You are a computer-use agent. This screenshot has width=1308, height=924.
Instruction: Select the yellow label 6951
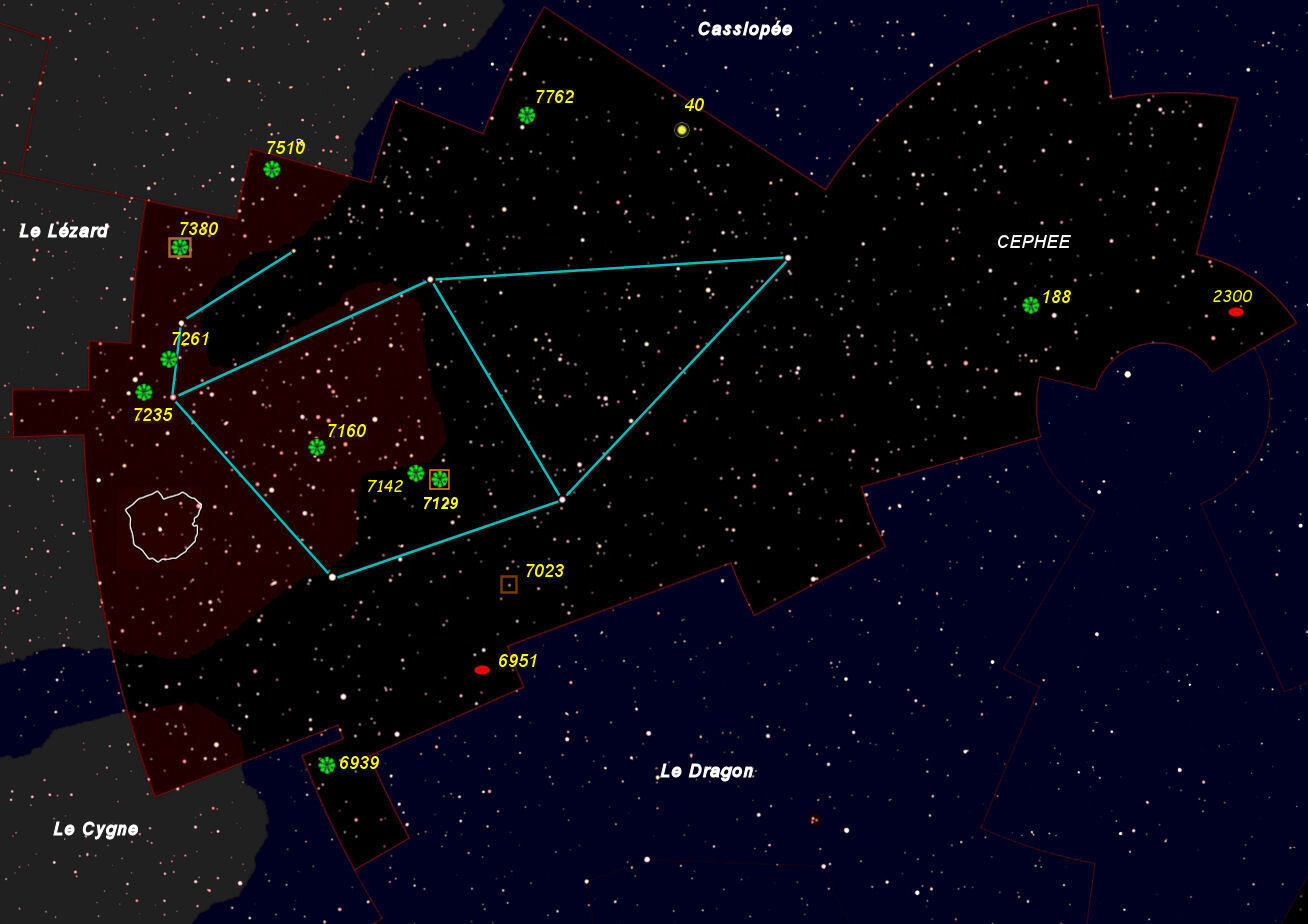click(518, 661)
